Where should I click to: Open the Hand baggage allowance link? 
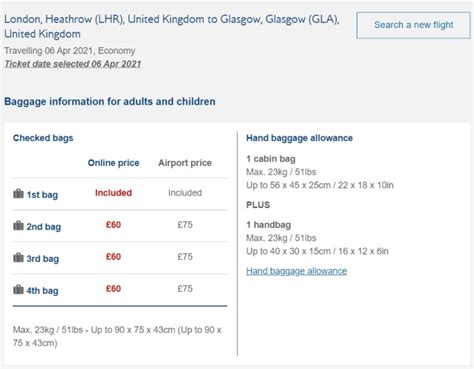click(x=296, y=271)
